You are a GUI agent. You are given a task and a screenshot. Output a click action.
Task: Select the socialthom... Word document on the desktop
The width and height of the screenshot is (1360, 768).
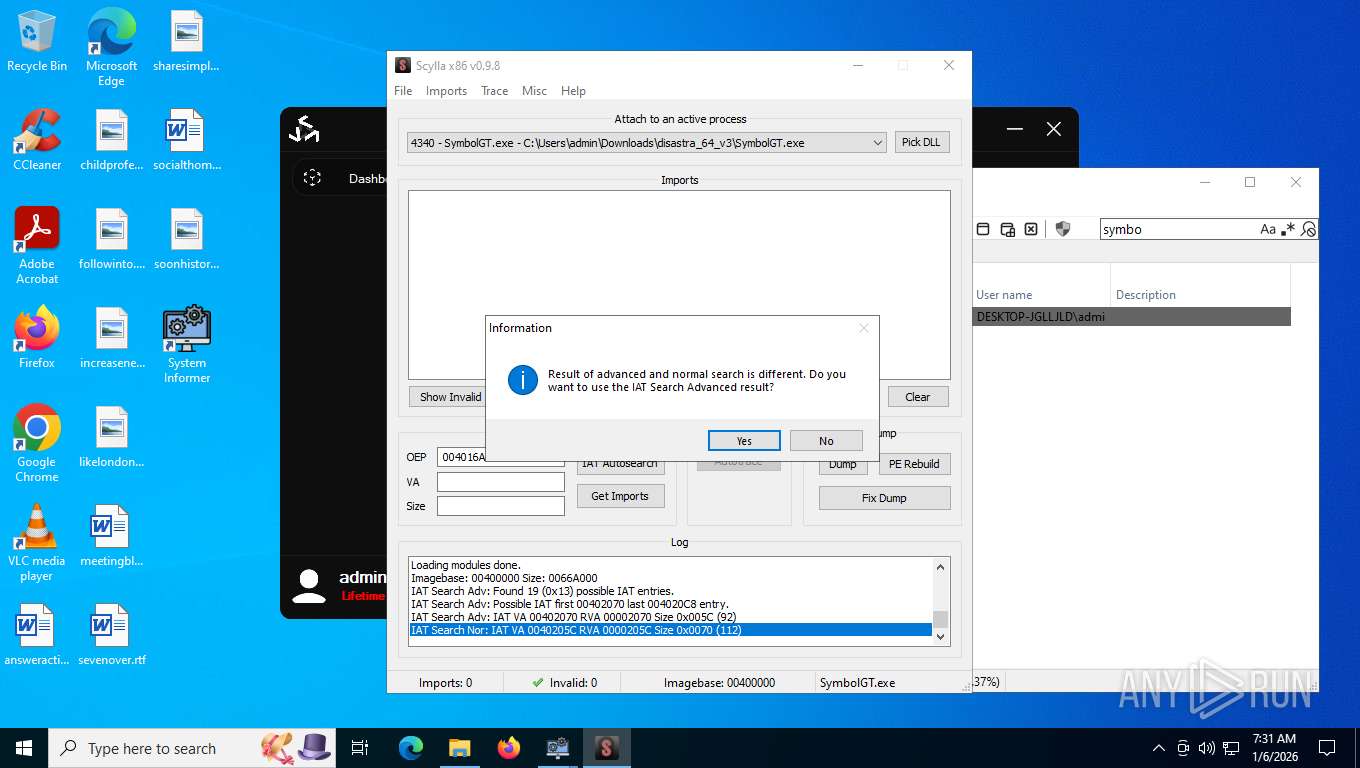187,140
